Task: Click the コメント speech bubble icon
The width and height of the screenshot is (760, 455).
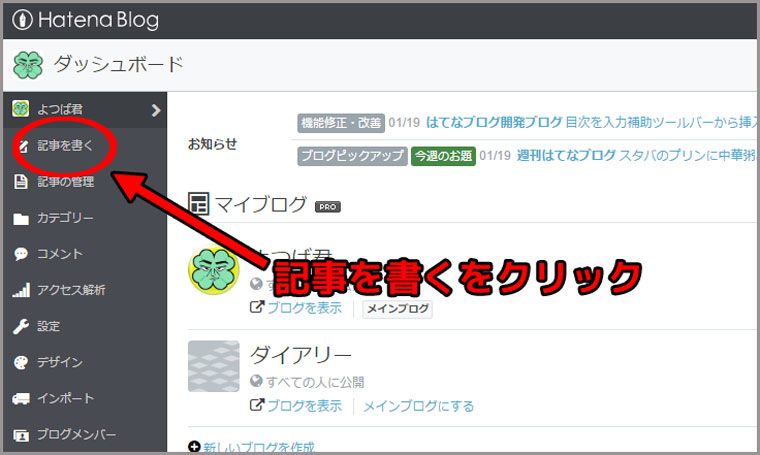Action: [21, 254]
